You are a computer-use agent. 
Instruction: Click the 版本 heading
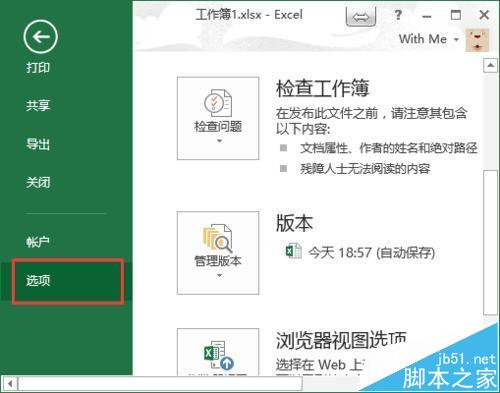[x=294, y=223]
